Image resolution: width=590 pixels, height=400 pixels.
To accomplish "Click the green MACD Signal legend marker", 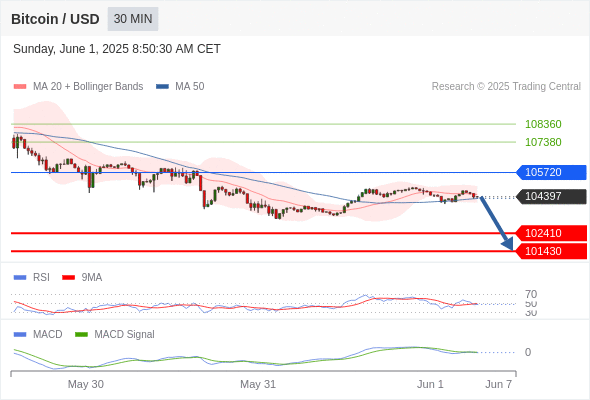I will (81, 335).
